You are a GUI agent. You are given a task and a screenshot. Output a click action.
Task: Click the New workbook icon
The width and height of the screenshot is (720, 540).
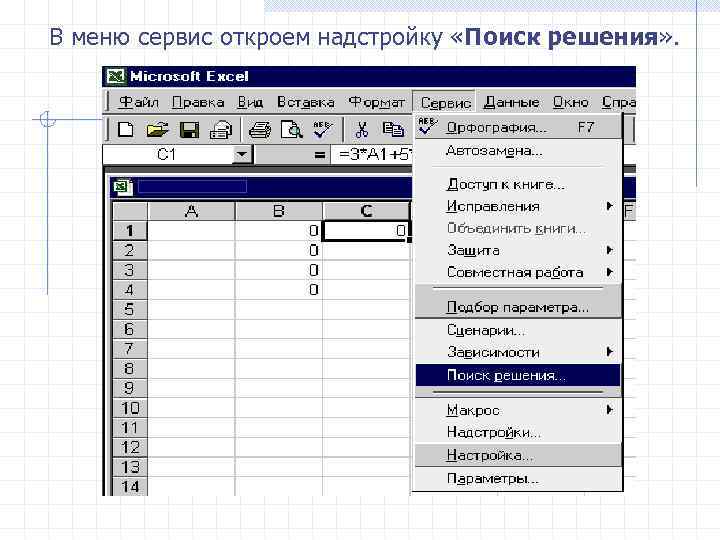(126, 129)
